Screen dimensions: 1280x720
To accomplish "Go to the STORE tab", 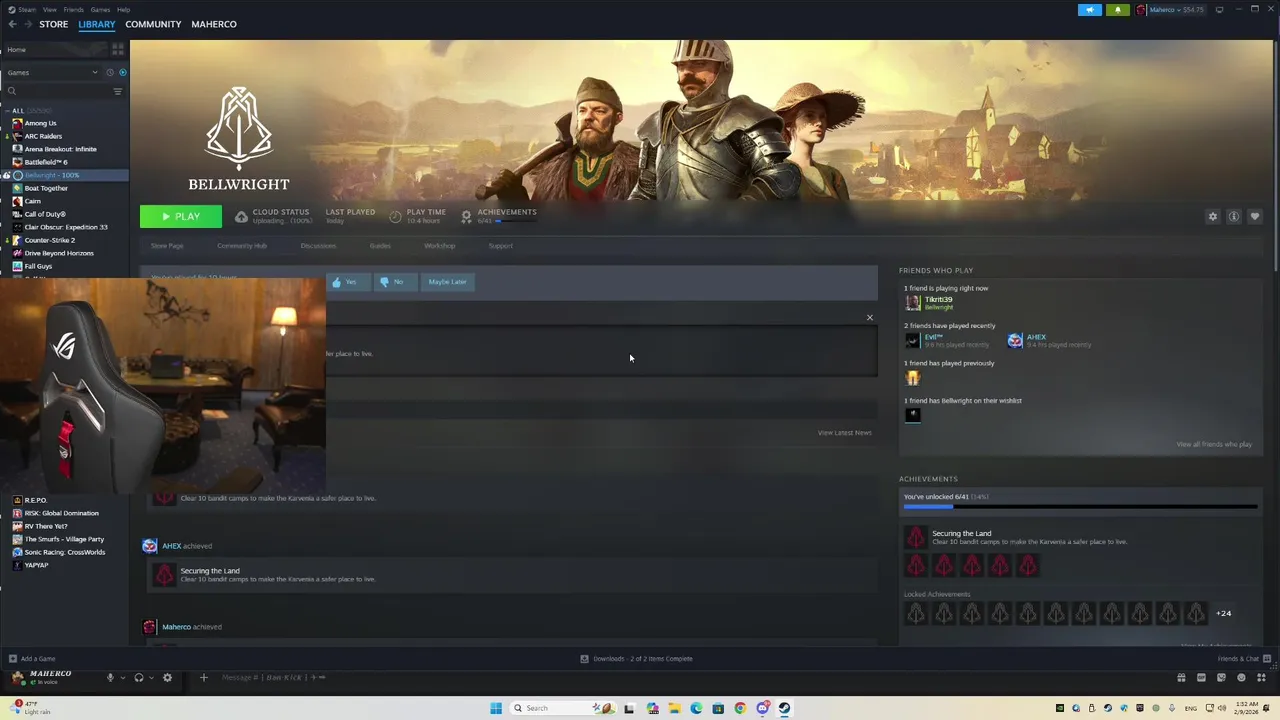I will point(54,24).
